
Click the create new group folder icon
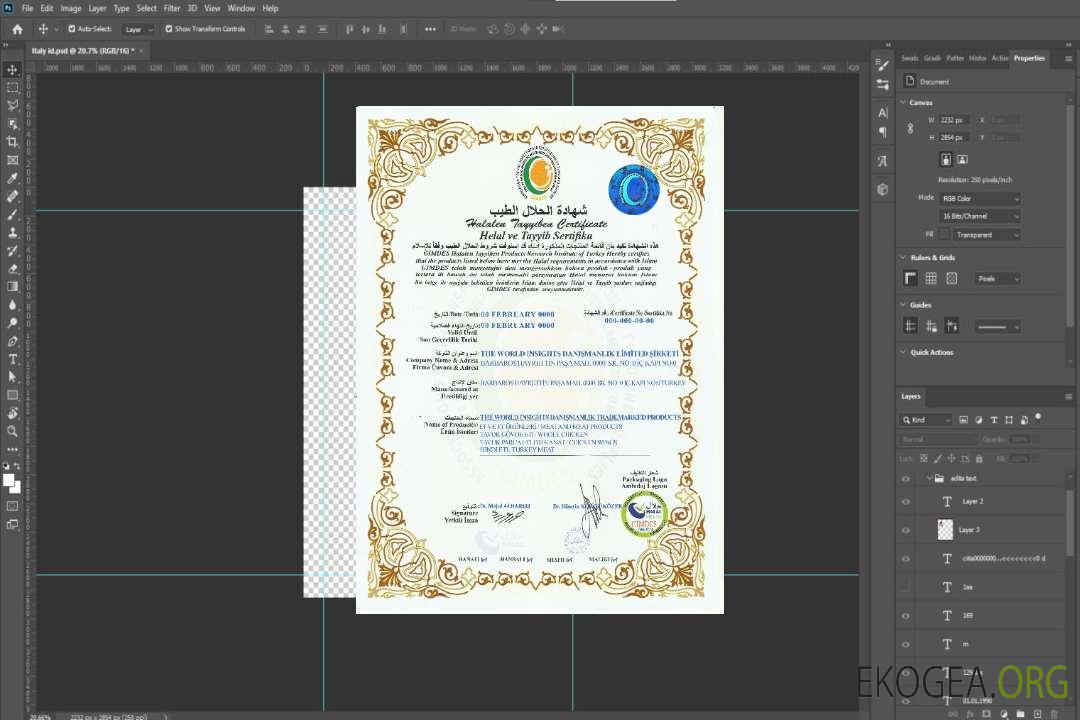tap(1020, 714)
